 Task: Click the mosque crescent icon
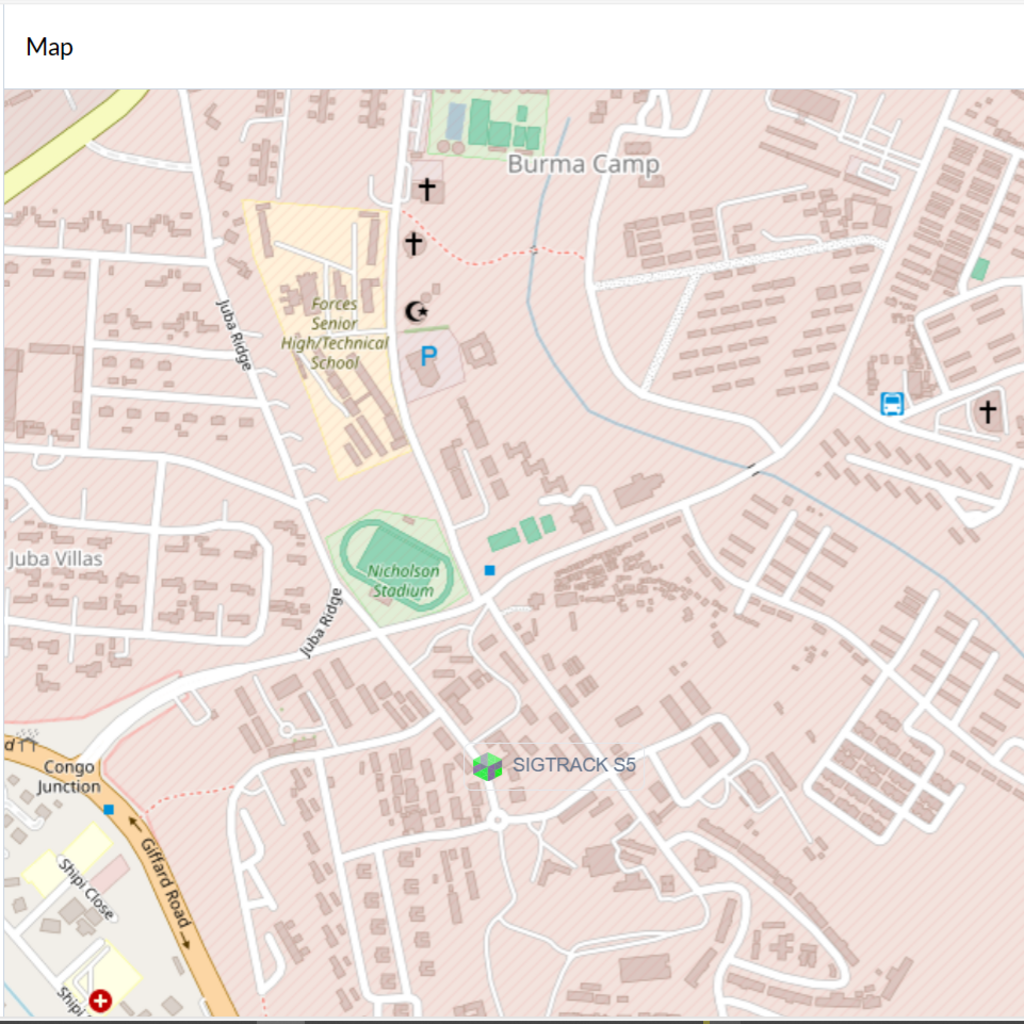click(x=415, y=312)
